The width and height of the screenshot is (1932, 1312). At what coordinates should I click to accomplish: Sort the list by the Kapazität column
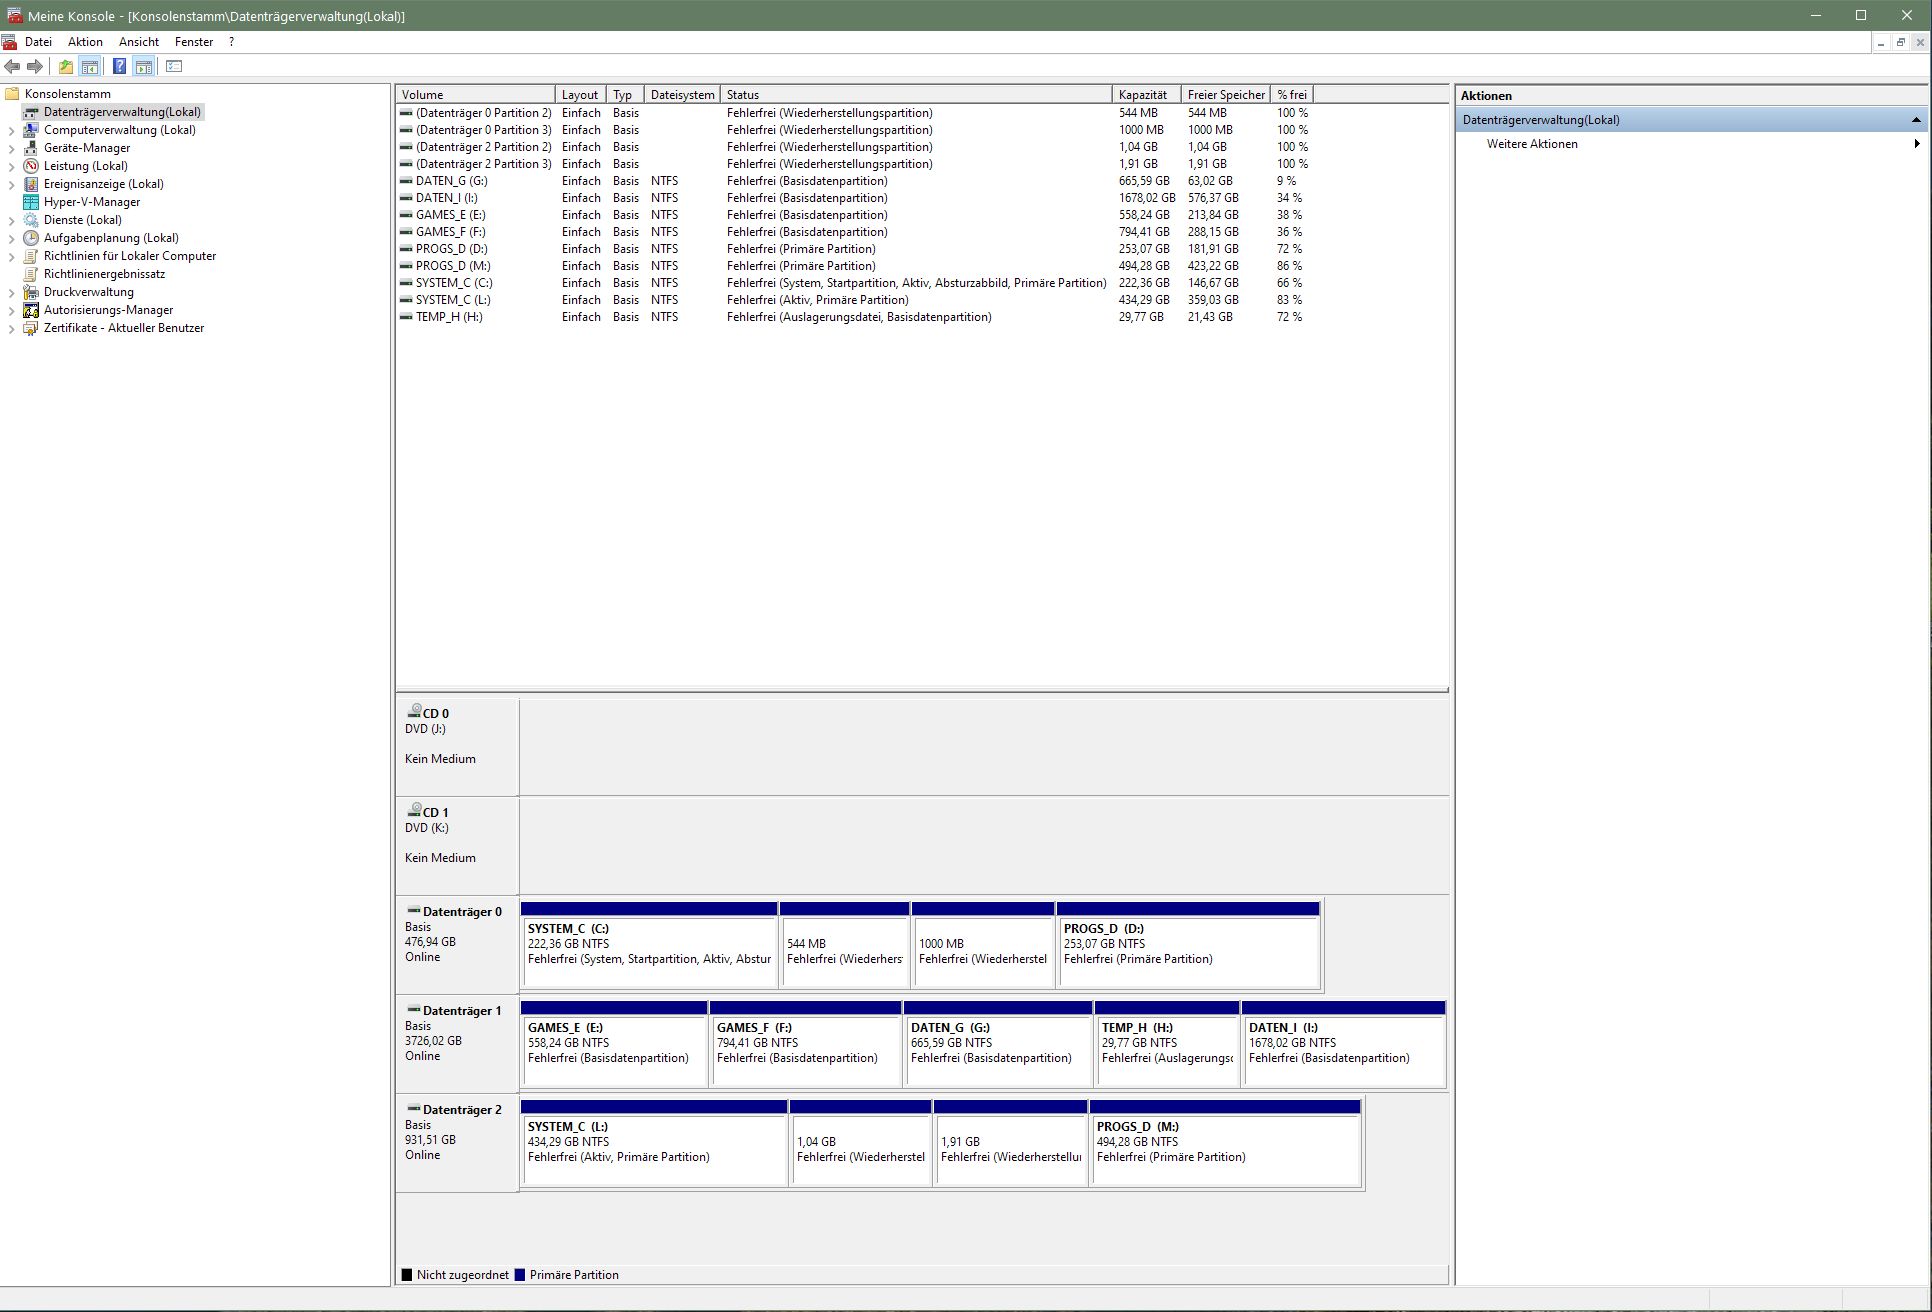(1143, 95)
